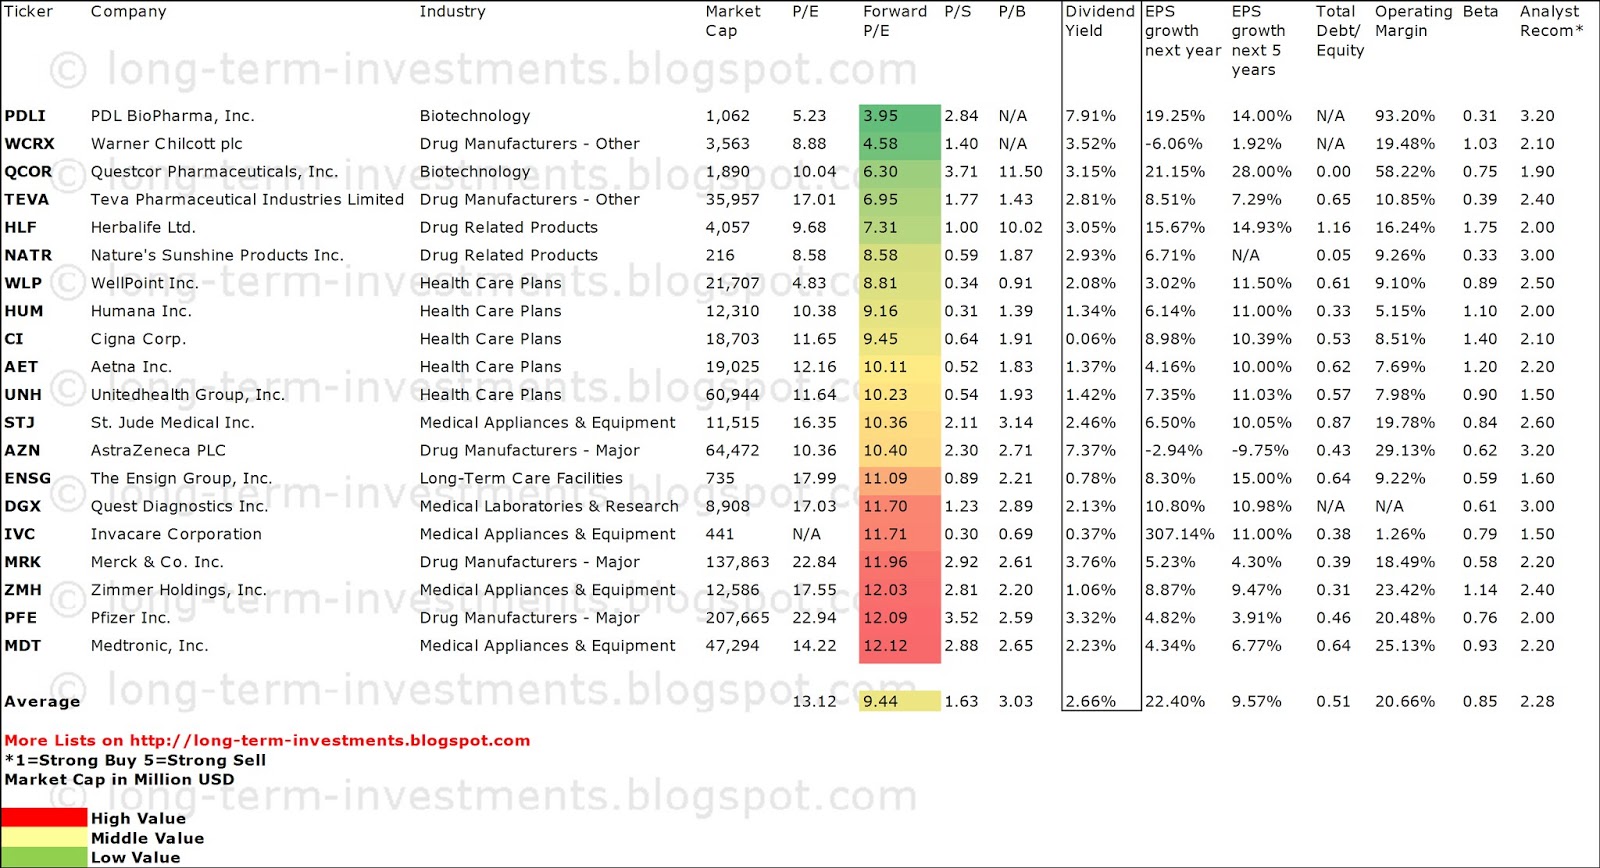
Task: Select the Market Cap in Million USD note
Action: point(119,780)
